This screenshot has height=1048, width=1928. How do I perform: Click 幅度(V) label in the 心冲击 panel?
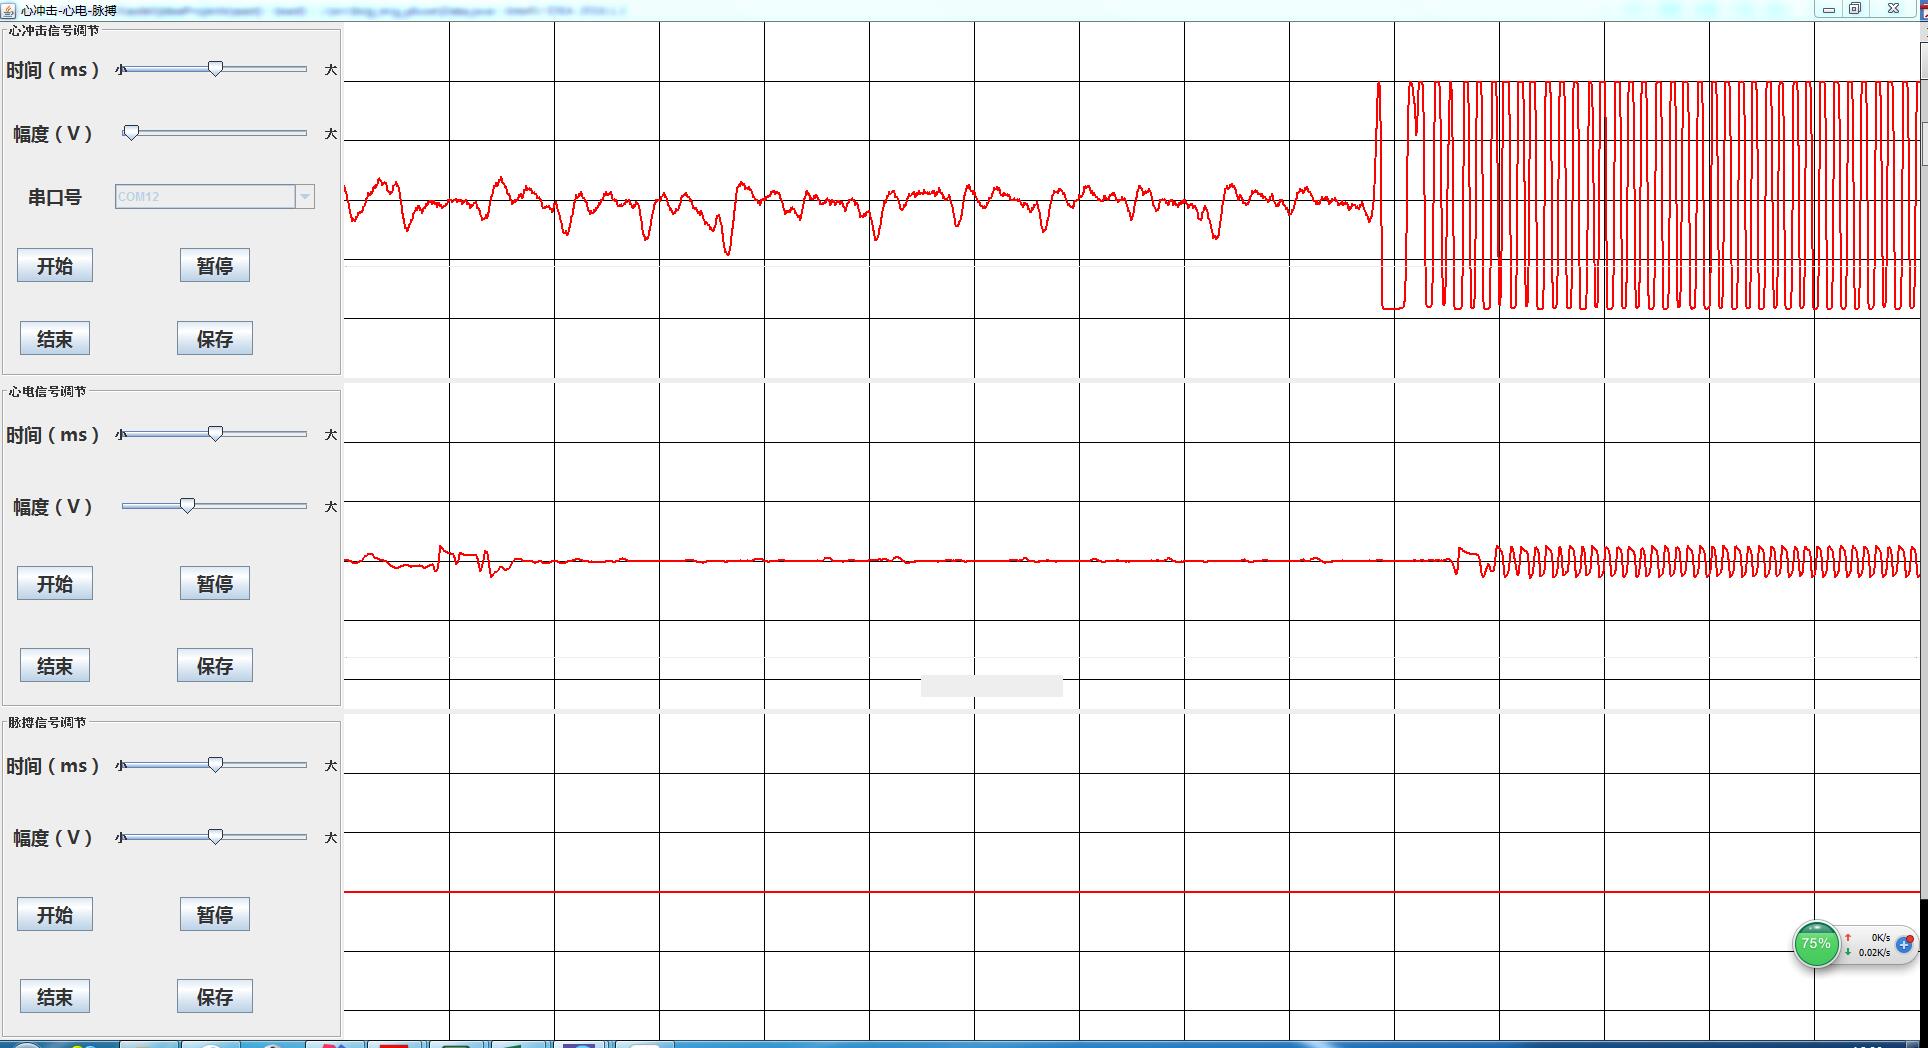(x=53, y=134)
